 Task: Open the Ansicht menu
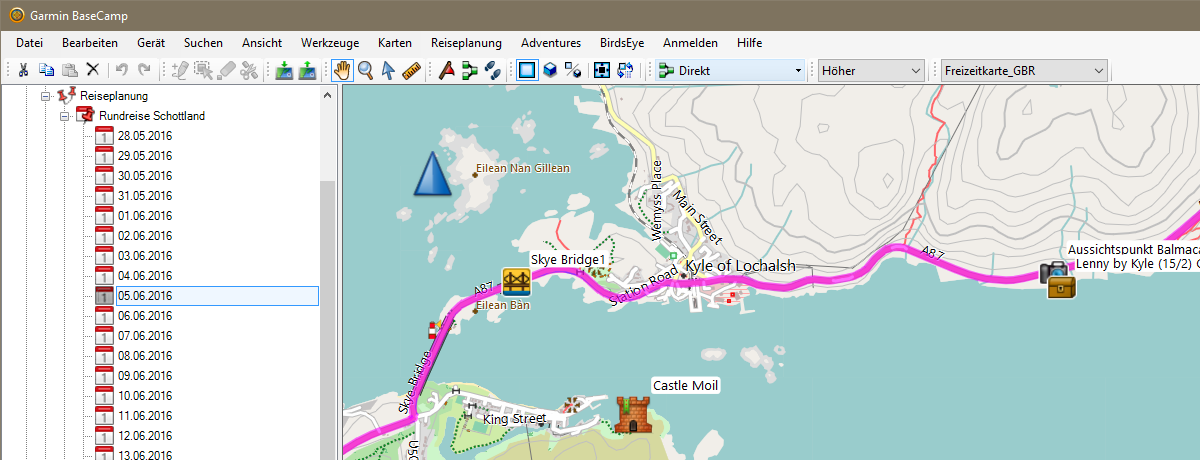click(x=262, y=43)
